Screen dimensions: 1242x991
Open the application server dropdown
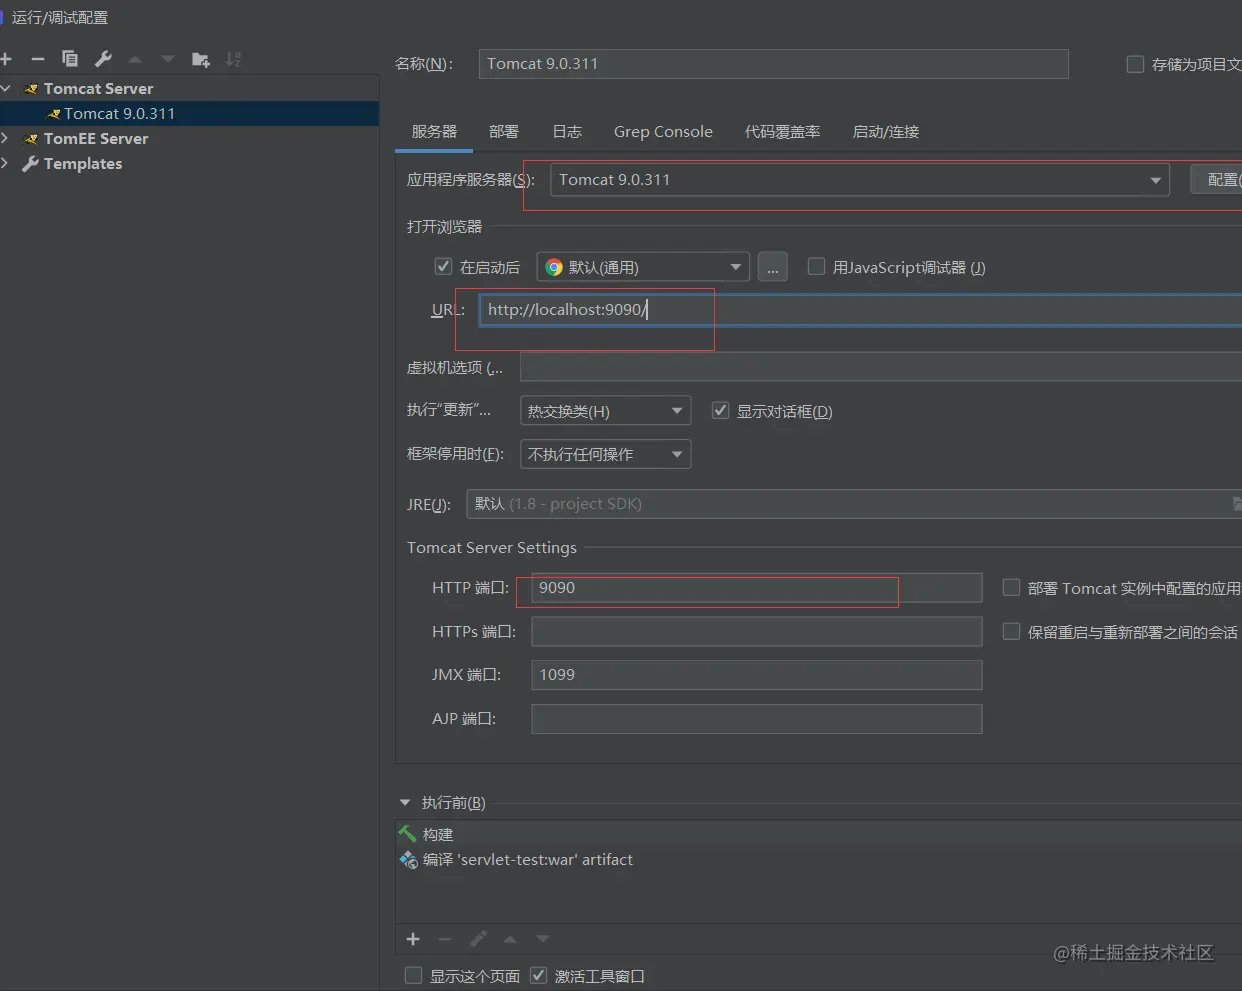click(859, 180)
